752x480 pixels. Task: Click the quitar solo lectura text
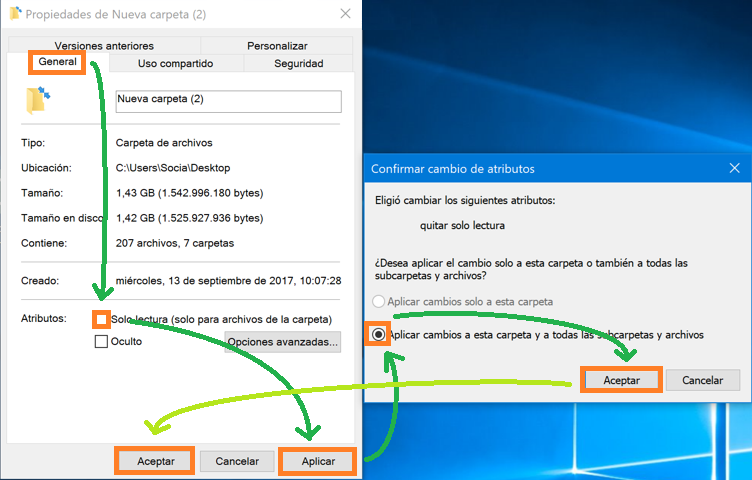click(462, 225)
